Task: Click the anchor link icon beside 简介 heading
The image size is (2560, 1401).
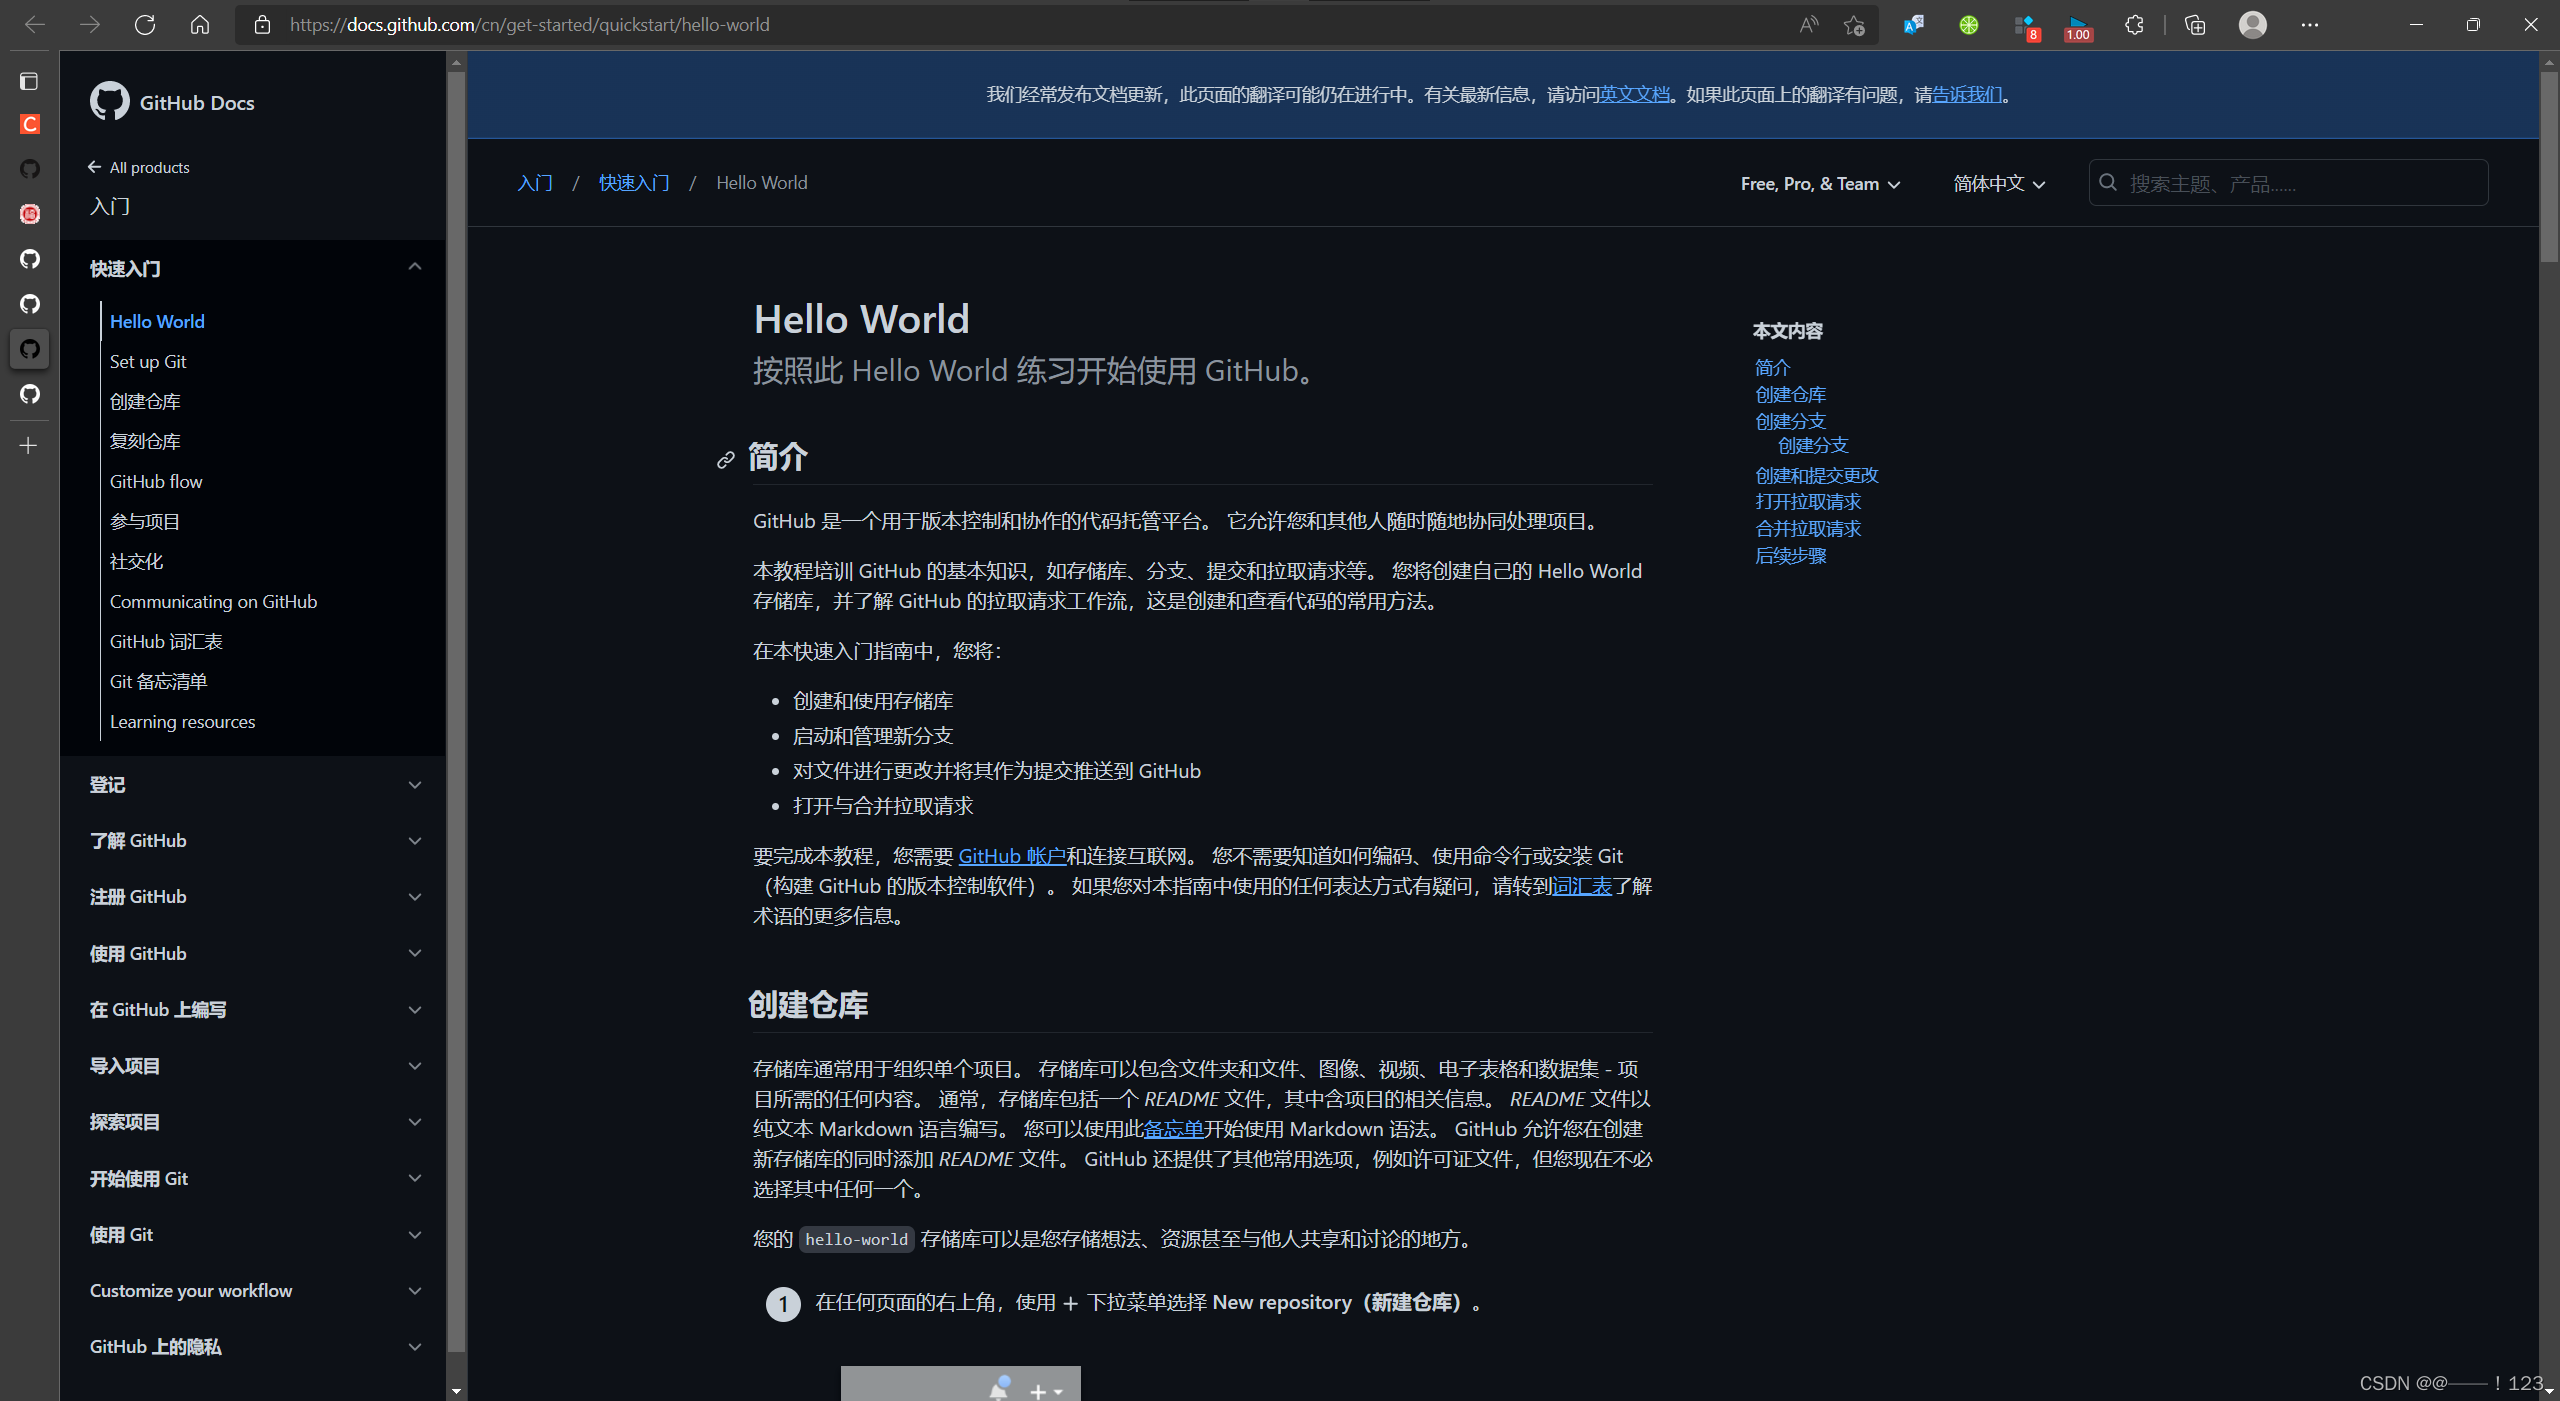Action: [726, 460]
